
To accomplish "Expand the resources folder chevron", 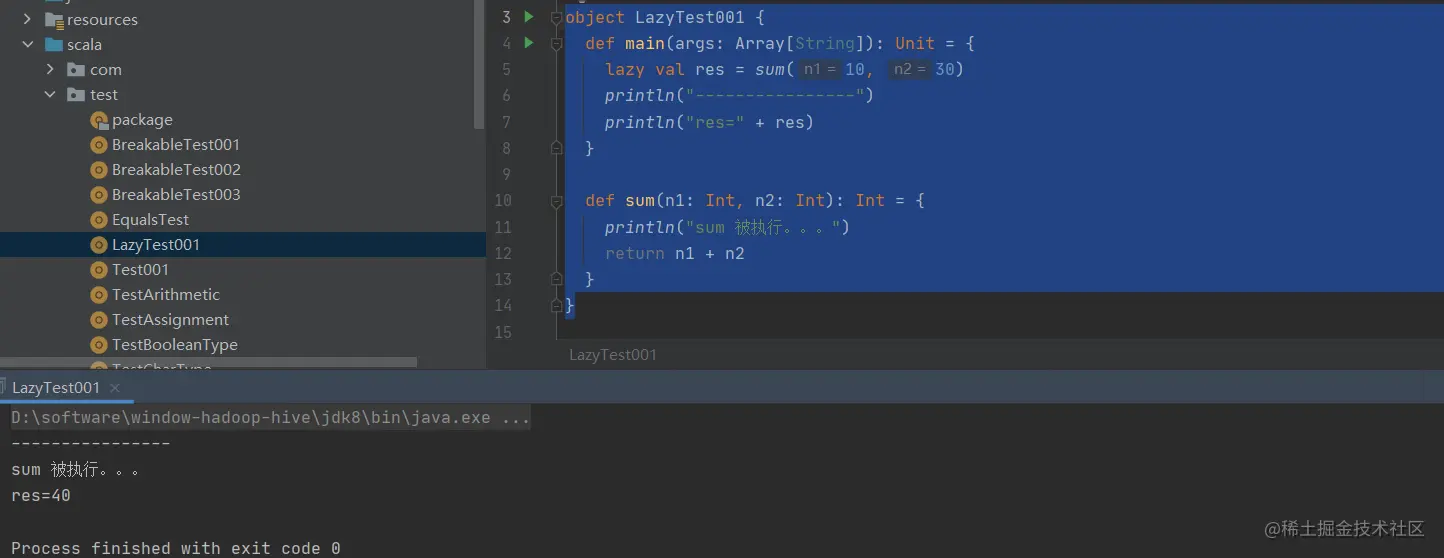I will pyautogui.click(x=27, y=19).
